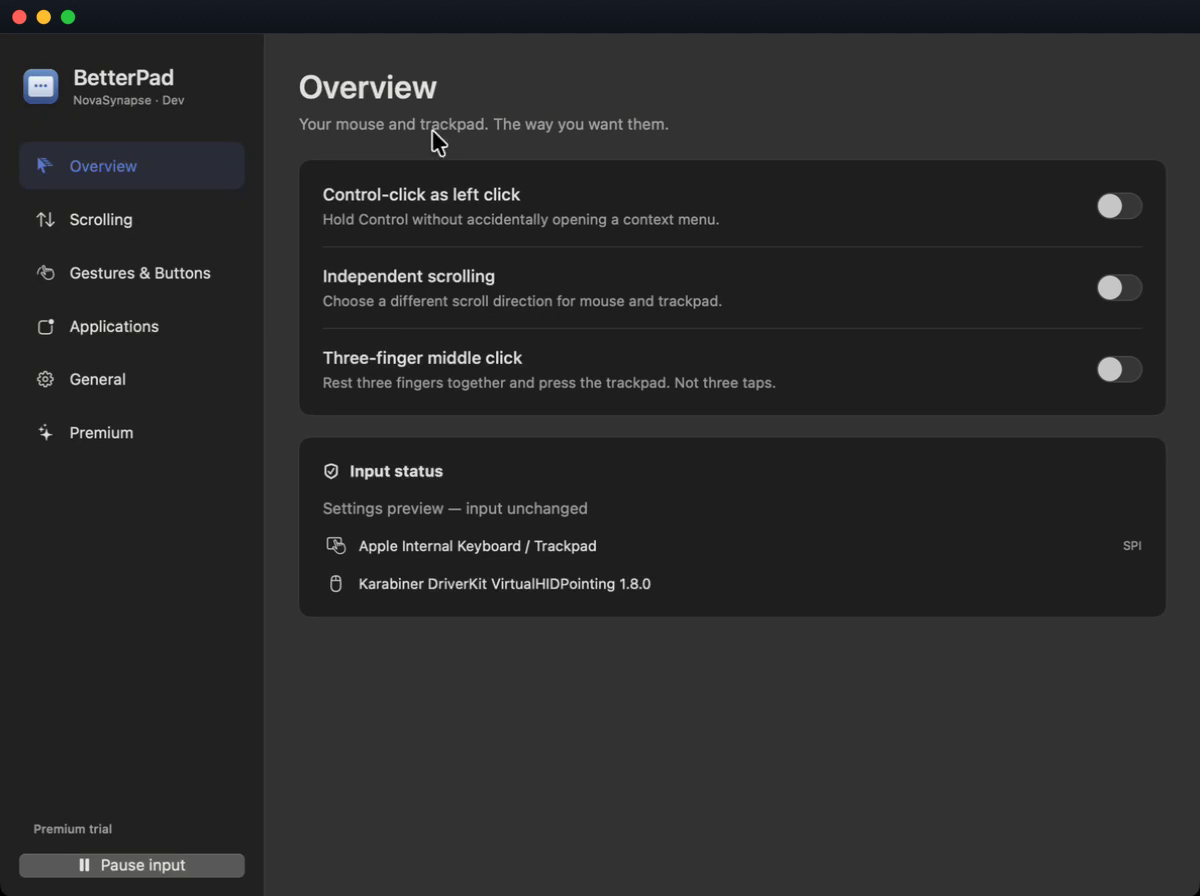Screen dimensions: 1200x896
Task: Open the Applications section
Action: coord(132,326)
